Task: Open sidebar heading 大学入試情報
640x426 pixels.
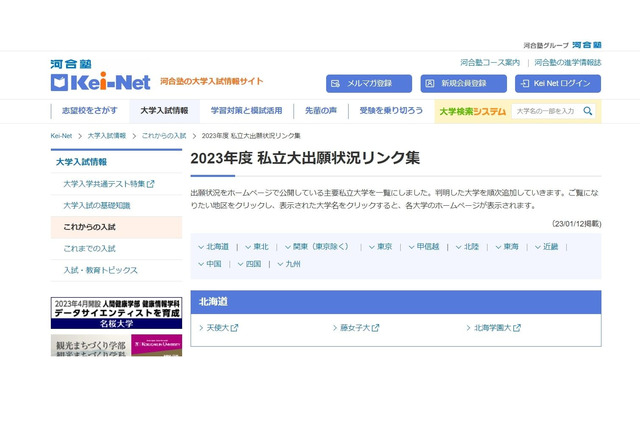Action: point(81,162)
